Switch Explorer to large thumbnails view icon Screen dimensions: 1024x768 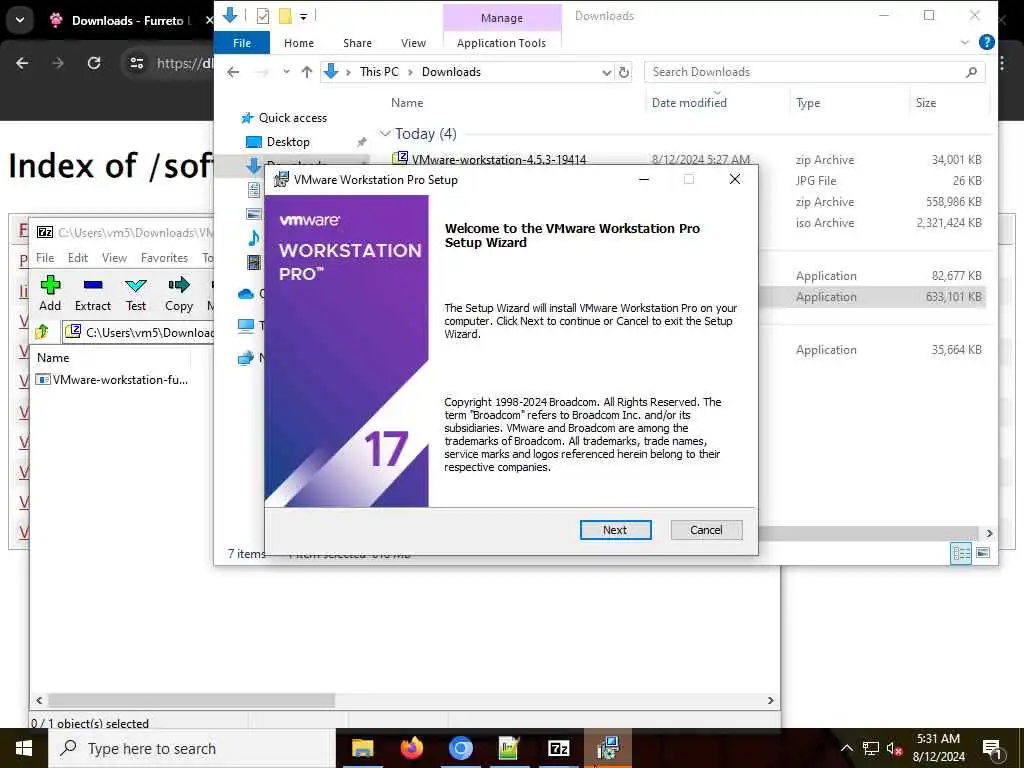pos(983,553)
